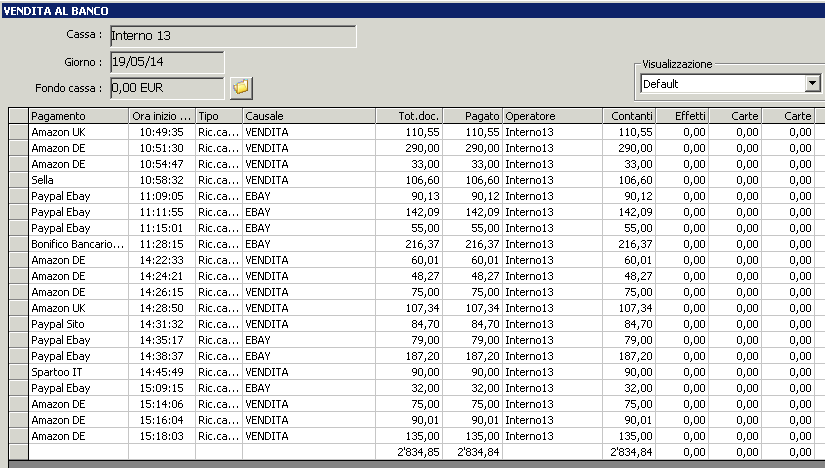Viewport: 825px width, 468px height.
Task: Click the time cell 10:54:47
Action: 162,164
